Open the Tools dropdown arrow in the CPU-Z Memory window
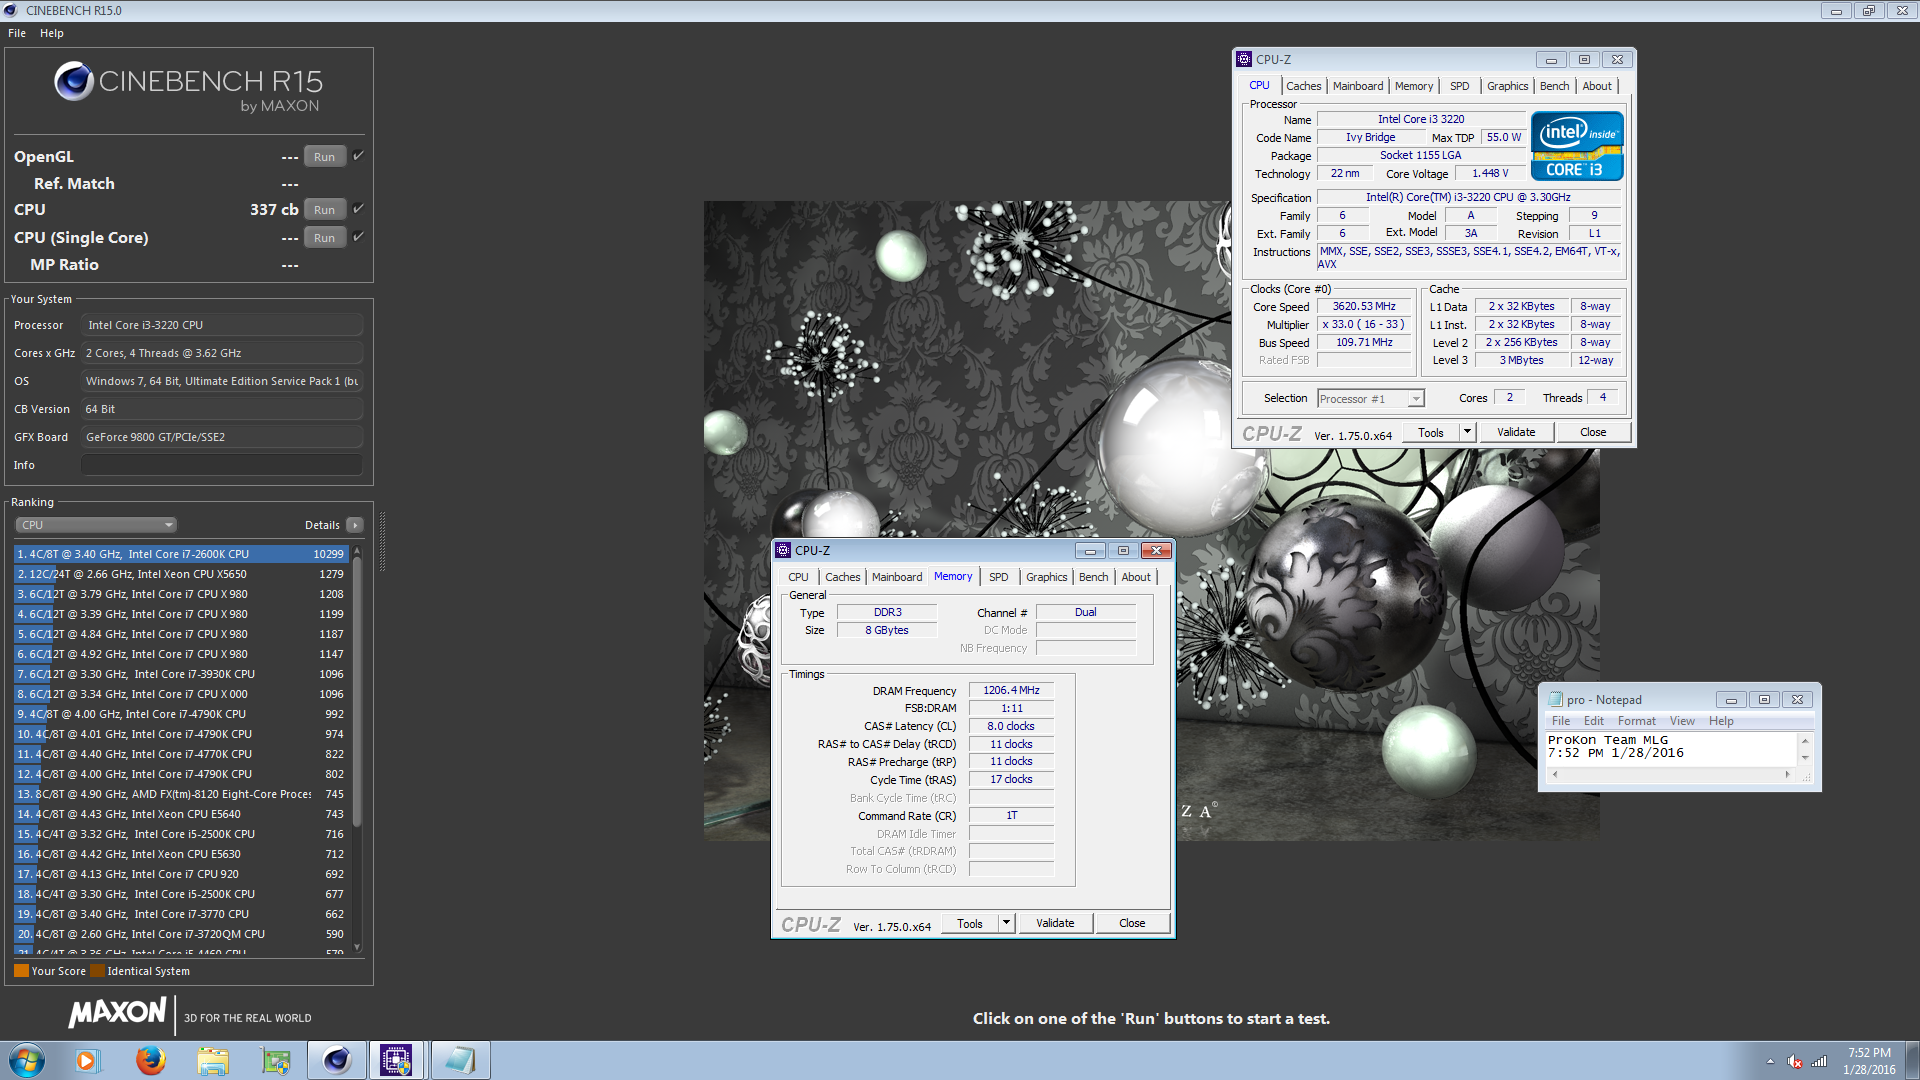1920x1080 pixels. tap(1006, 923)
